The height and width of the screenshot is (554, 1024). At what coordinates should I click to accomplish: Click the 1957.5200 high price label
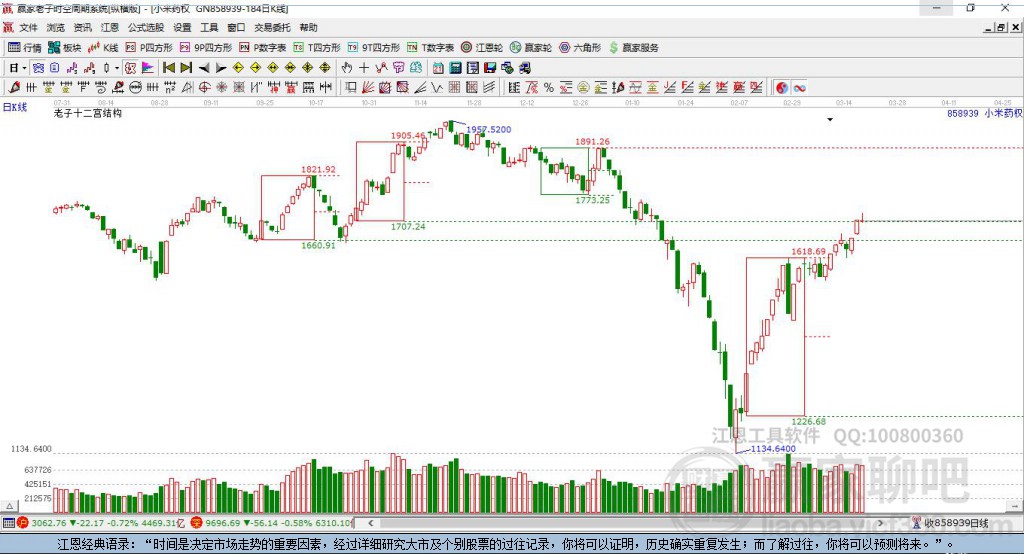click(488, 129)
